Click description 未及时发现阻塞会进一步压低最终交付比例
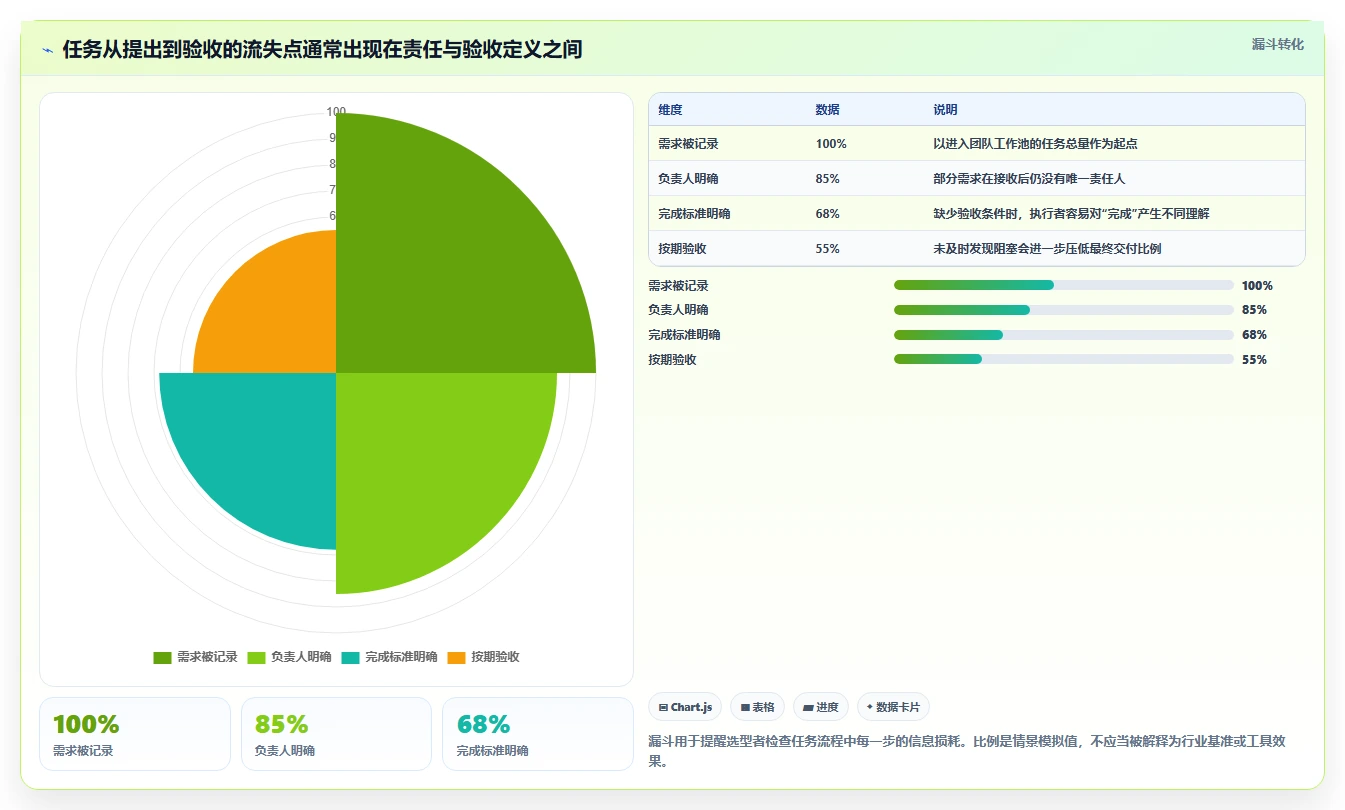This screenshot has width=1345, height=810. point(1048,249)
